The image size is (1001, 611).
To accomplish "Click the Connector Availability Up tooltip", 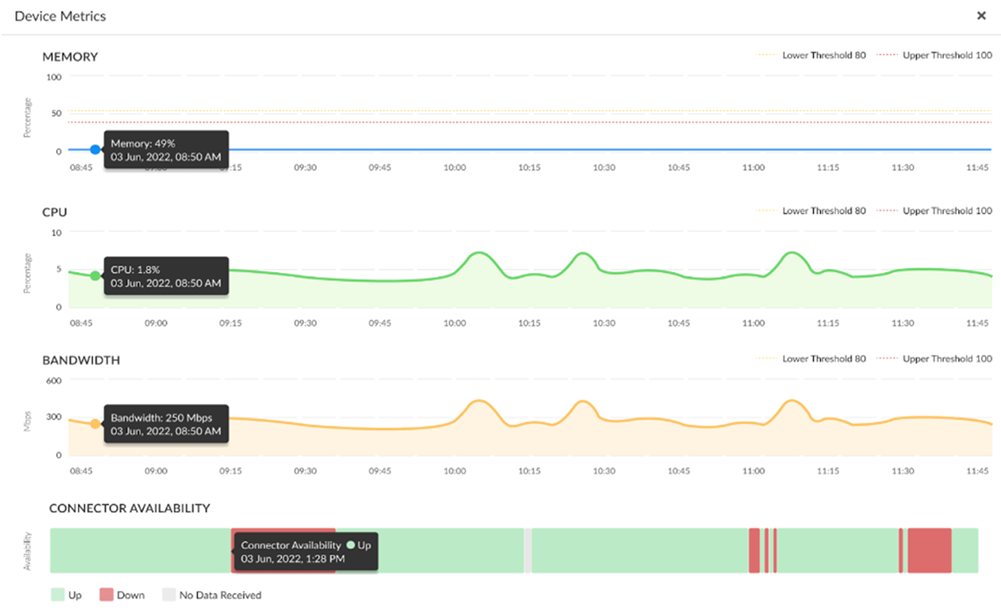I will 305,551.
